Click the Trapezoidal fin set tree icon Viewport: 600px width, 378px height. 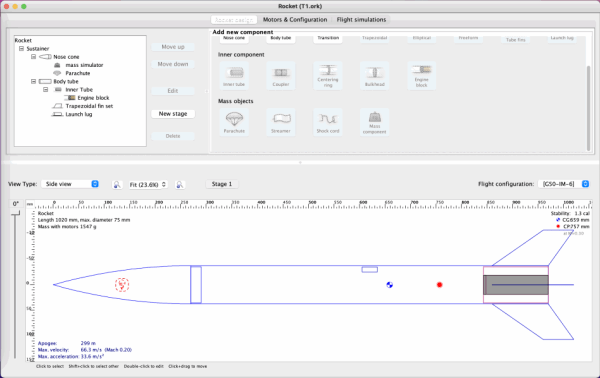(x=57, y=106)
